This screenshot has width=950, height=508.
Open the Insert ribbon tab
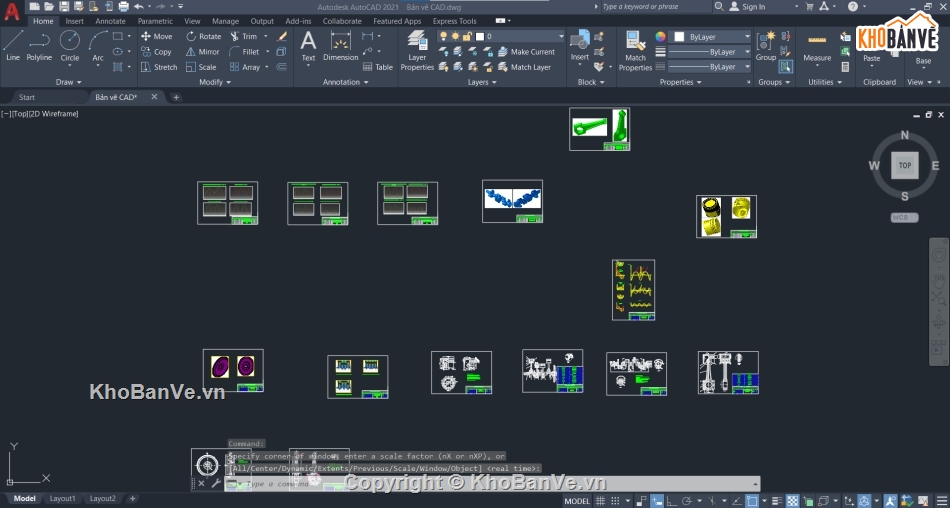click(75, 21)
